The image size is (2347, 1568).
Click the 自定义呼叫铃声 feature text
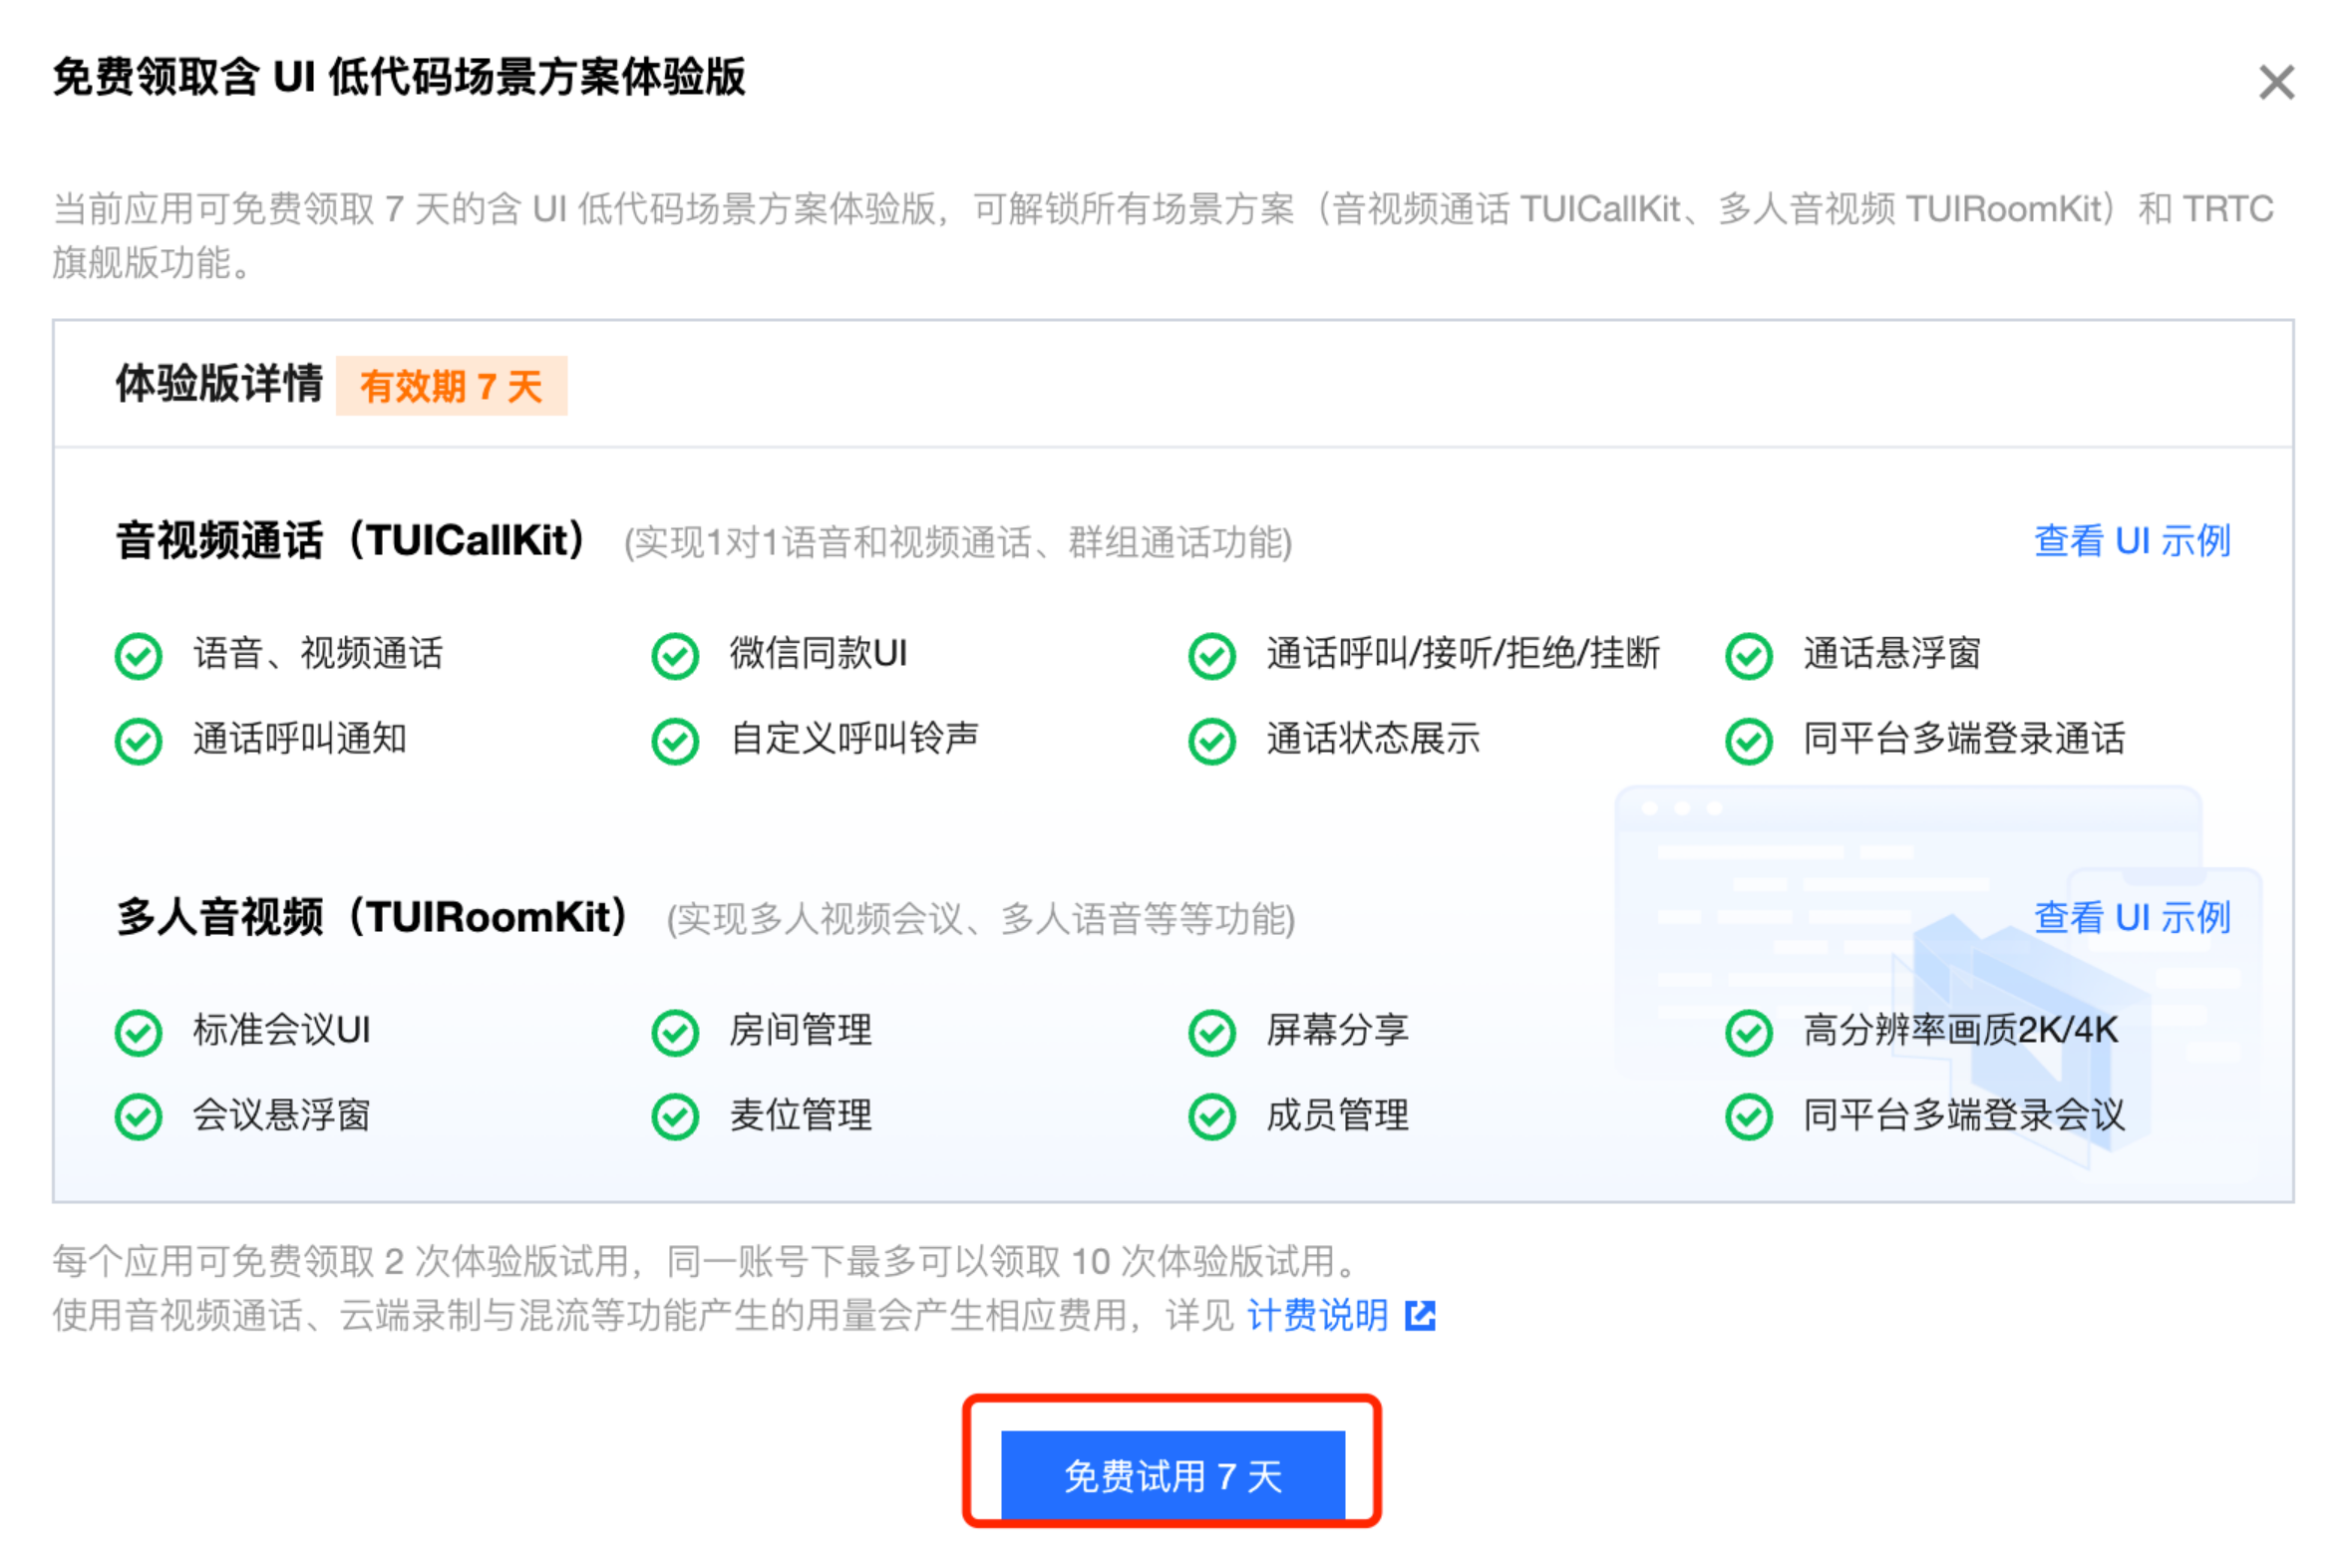pyautogui.click(x=854, y=739)
